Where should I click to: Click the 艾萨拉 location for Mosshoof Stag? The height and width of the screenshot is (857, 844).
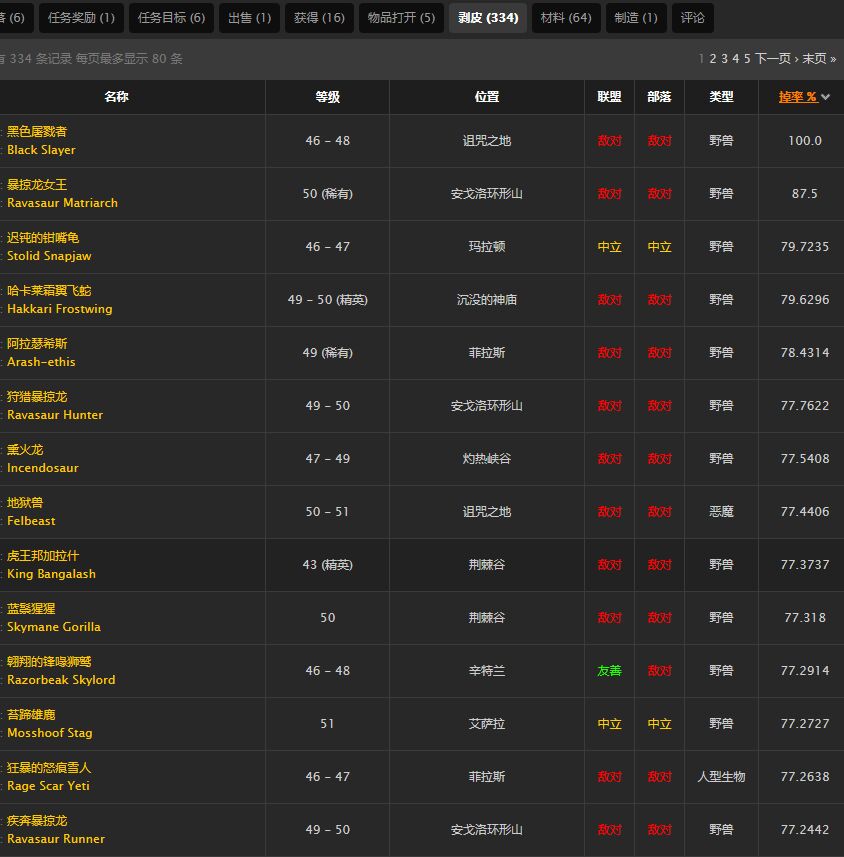pos(487,724)
